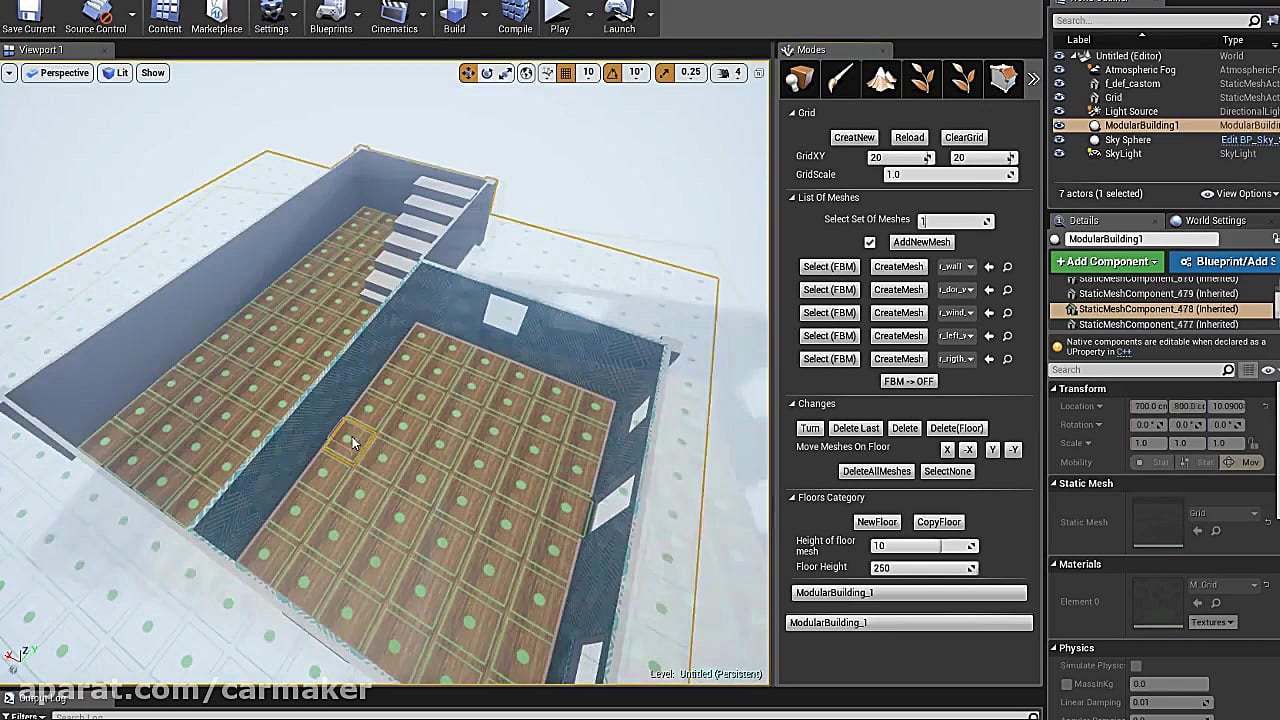The width and height of the screenshot is (1280, 720).
Task: Open the Marketplace from toolbar
Action: (x=217, y=18)
